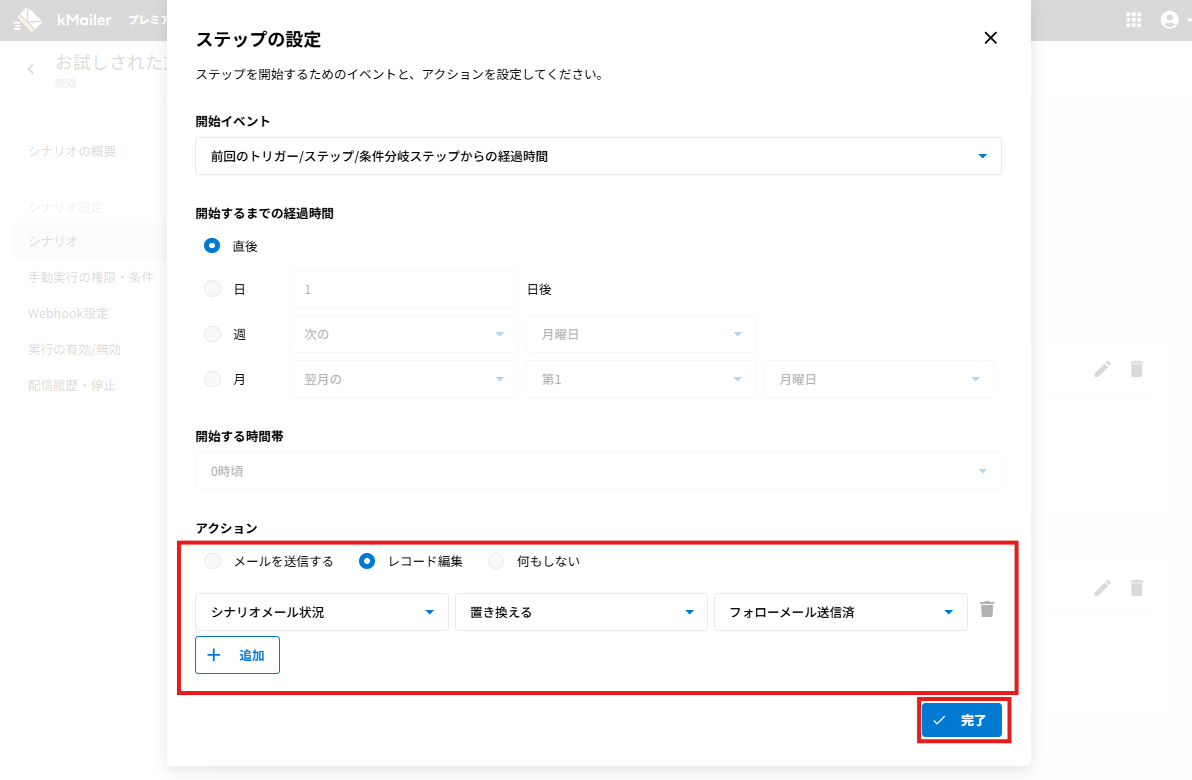Click the lower trash delete icon
Screen dimensions: 1192x780
tap(1136, 588)
